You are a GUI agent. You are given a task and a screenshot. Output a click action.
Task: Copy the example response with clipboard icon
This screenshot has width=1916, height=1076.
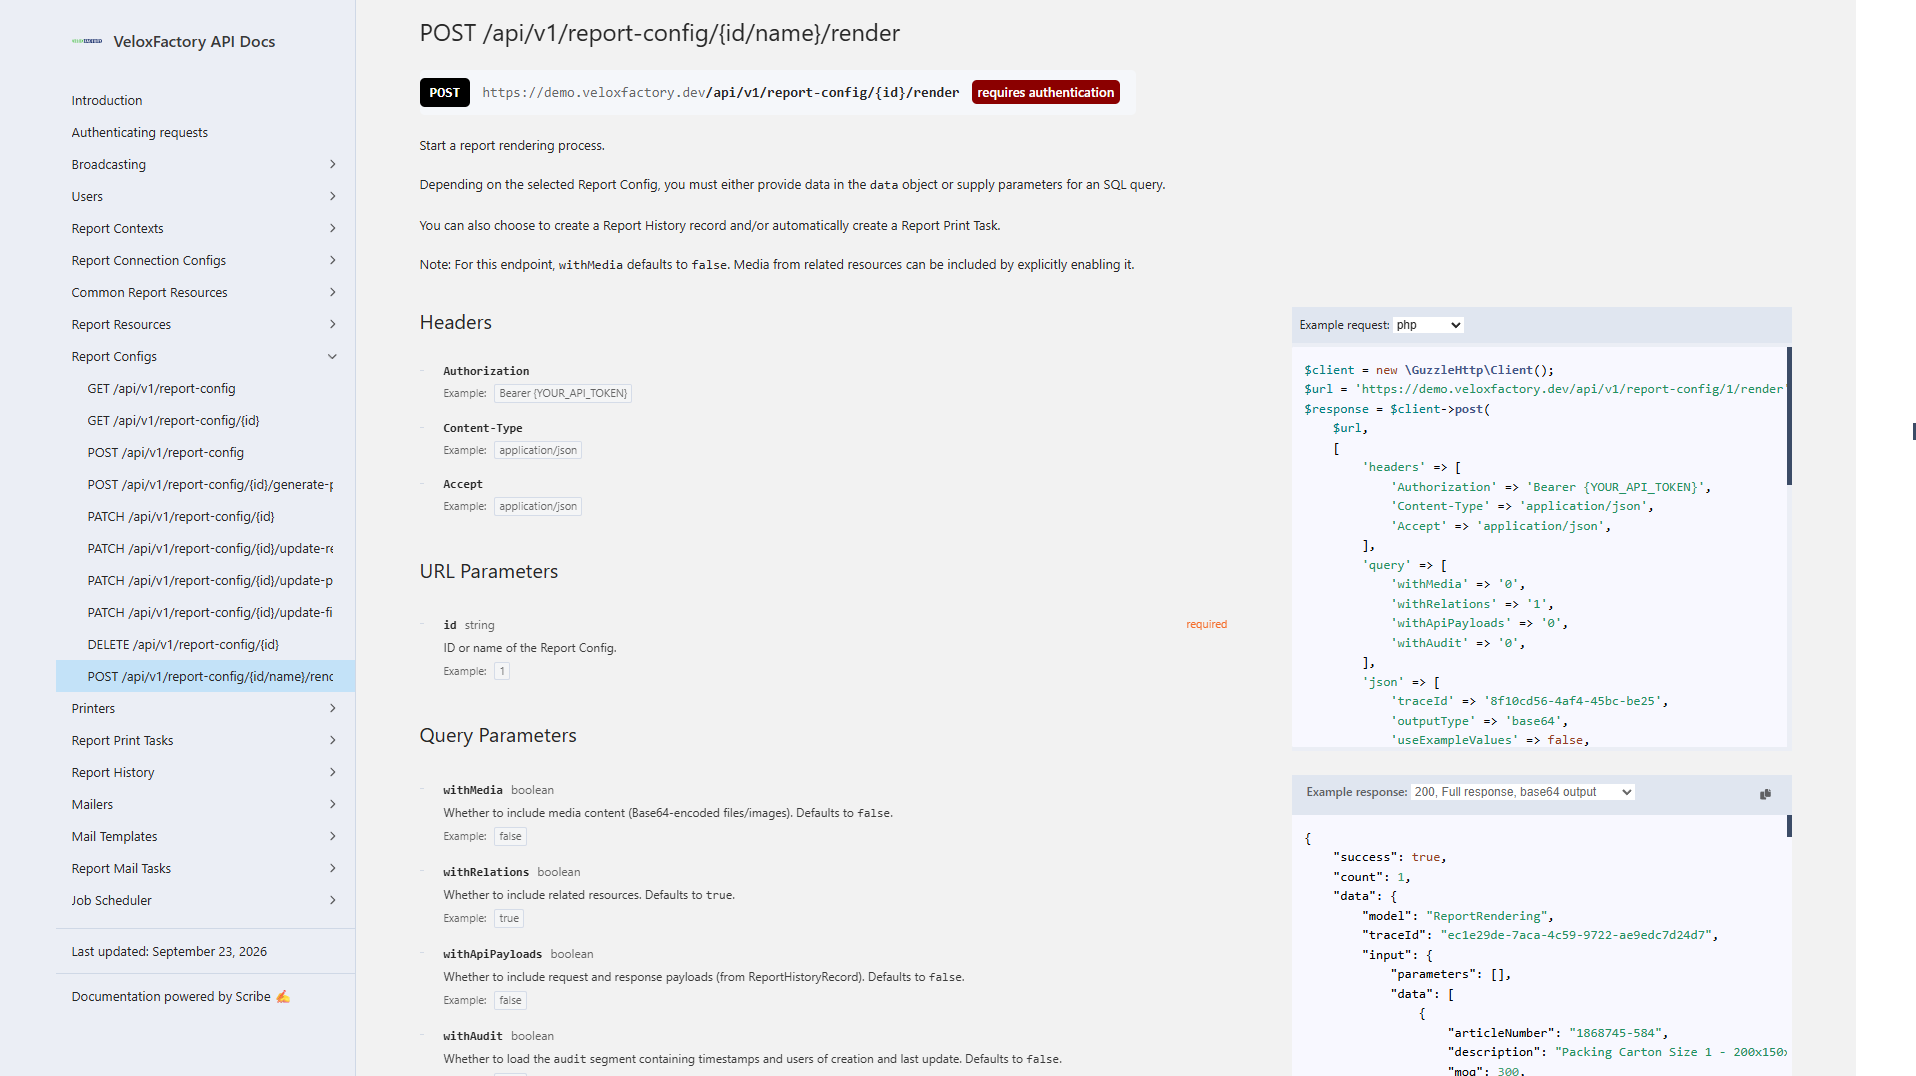click(x=1765, y=794)
